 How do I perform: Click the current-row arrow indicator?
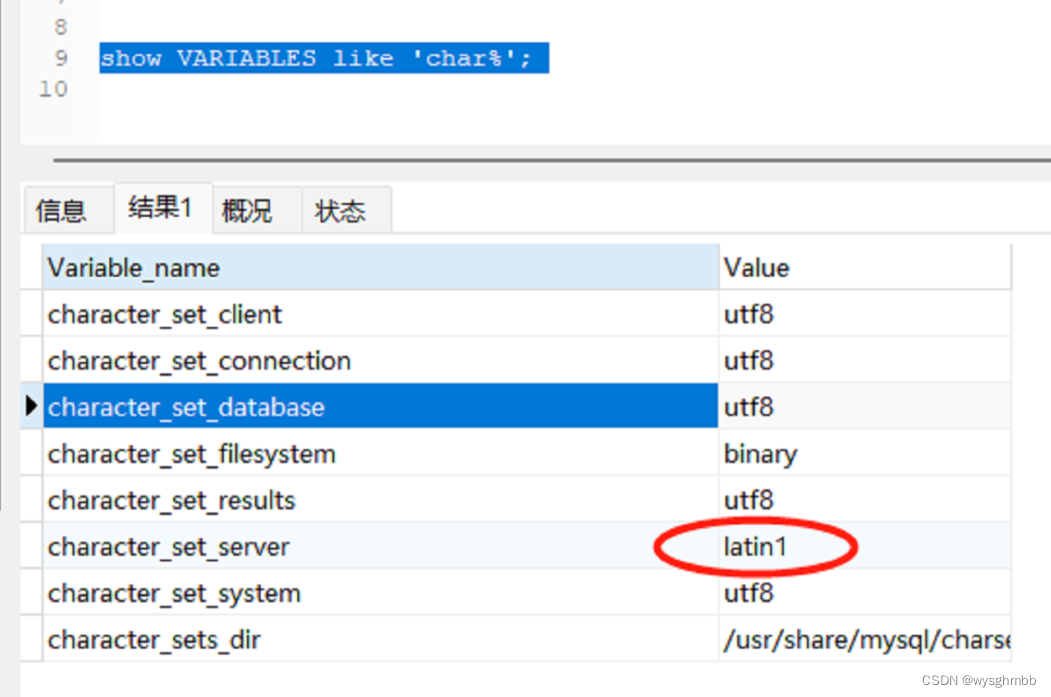coord(31,405)
